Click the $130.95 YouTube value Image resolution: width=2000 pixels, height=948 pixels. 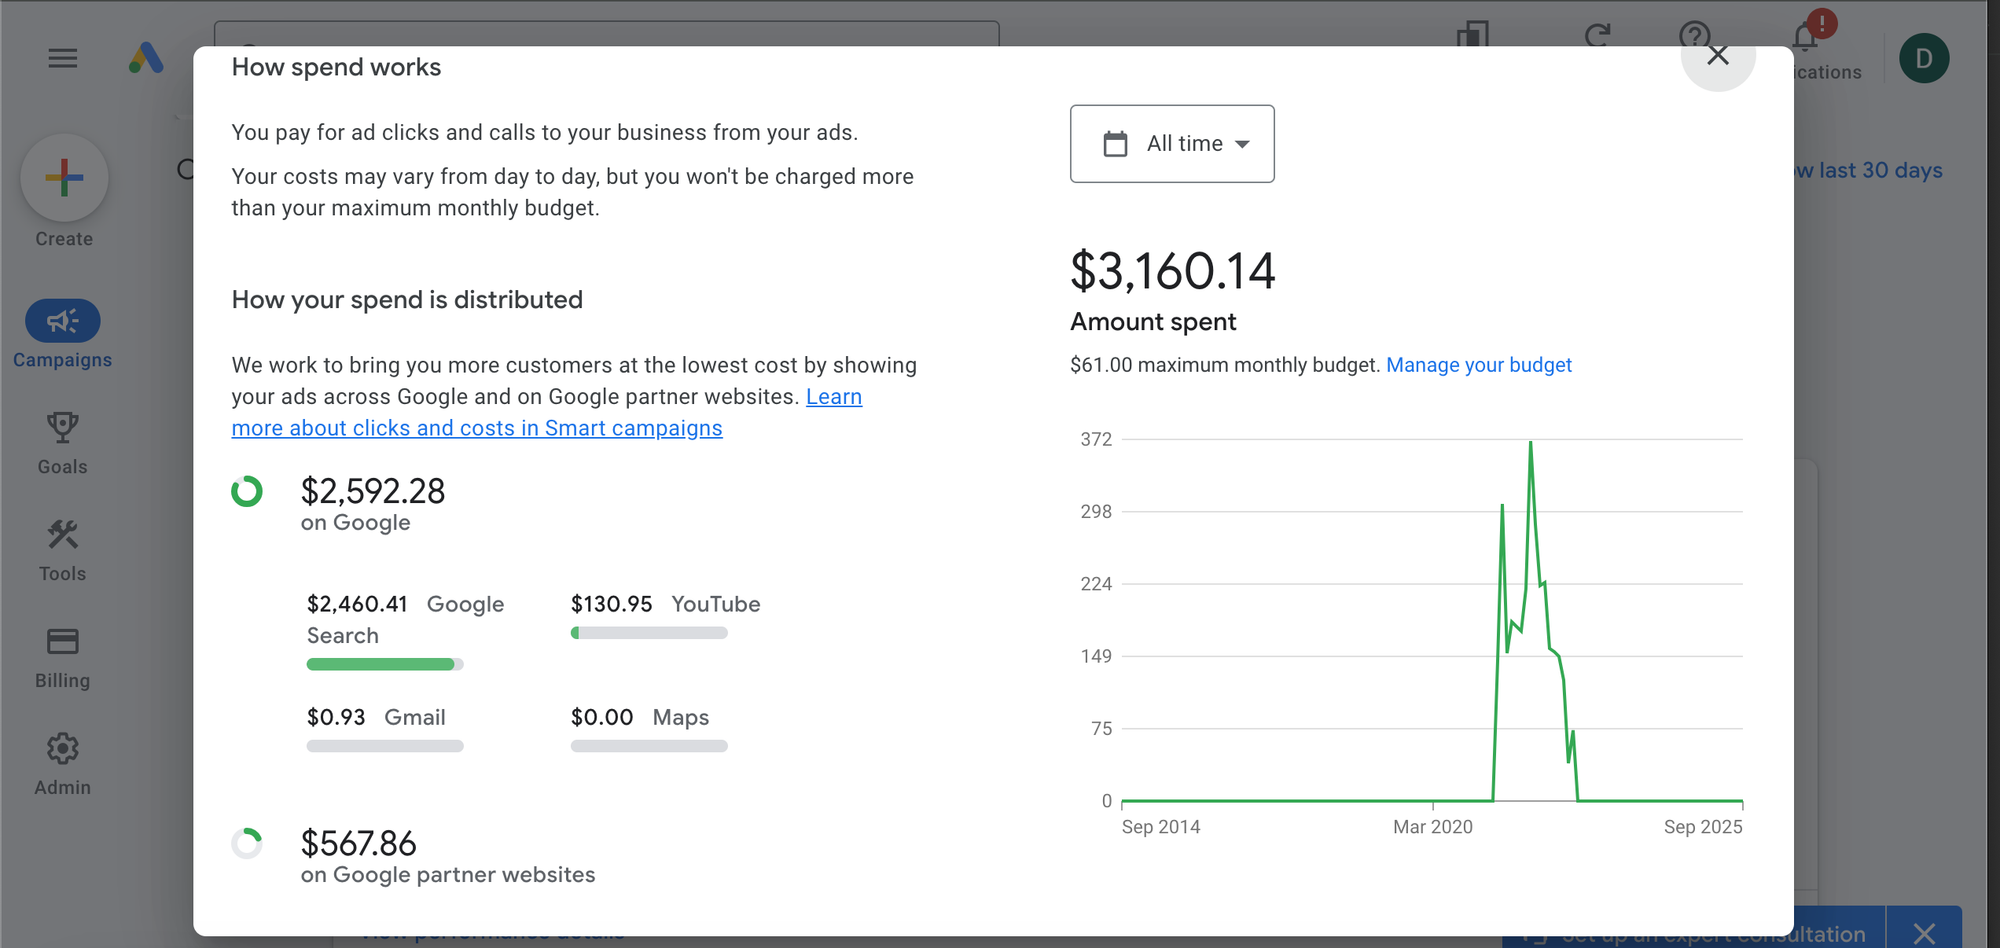pos(611,604)
